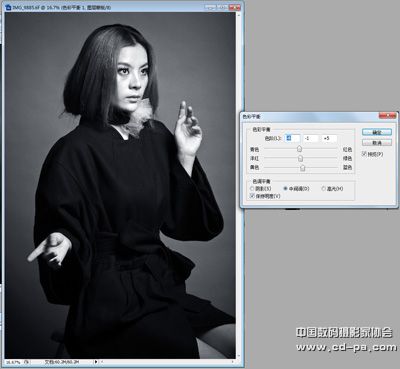Click the Cyan-Red slider handle
This screenshot has width=400, height=369.
[299, 149]
